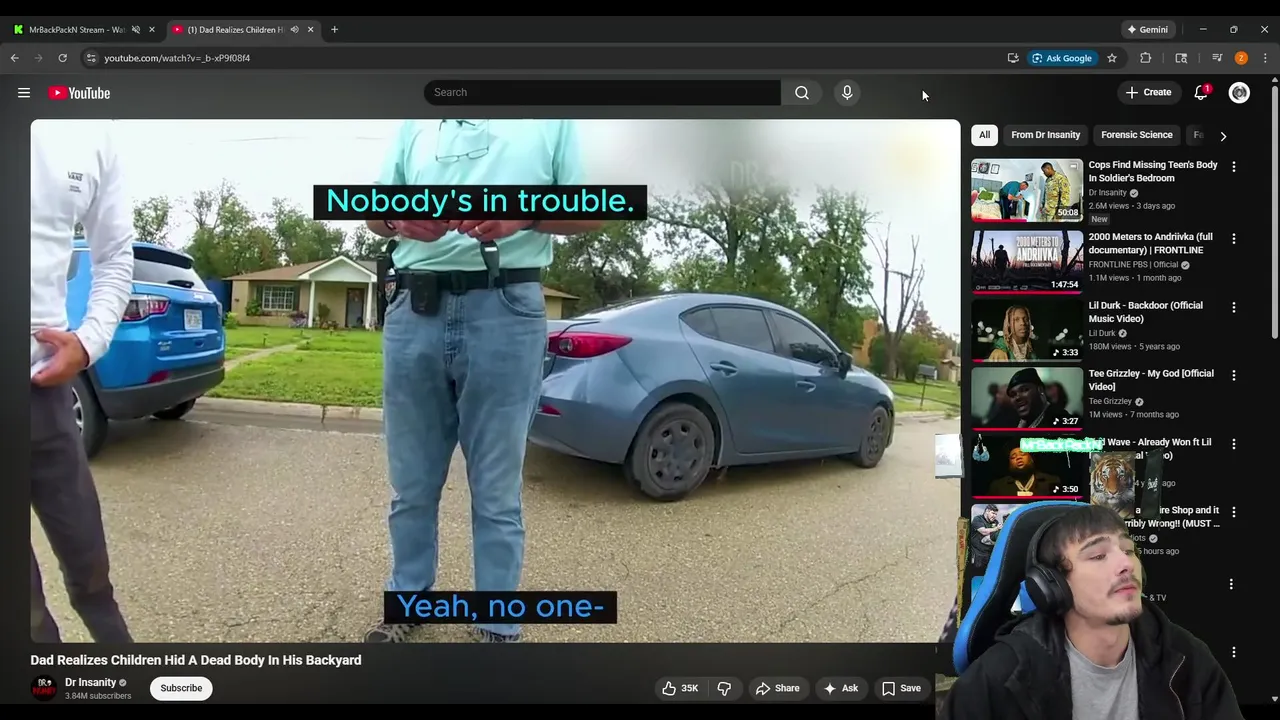
Task: Open a new browser tab
Action: tap(334, 30)
